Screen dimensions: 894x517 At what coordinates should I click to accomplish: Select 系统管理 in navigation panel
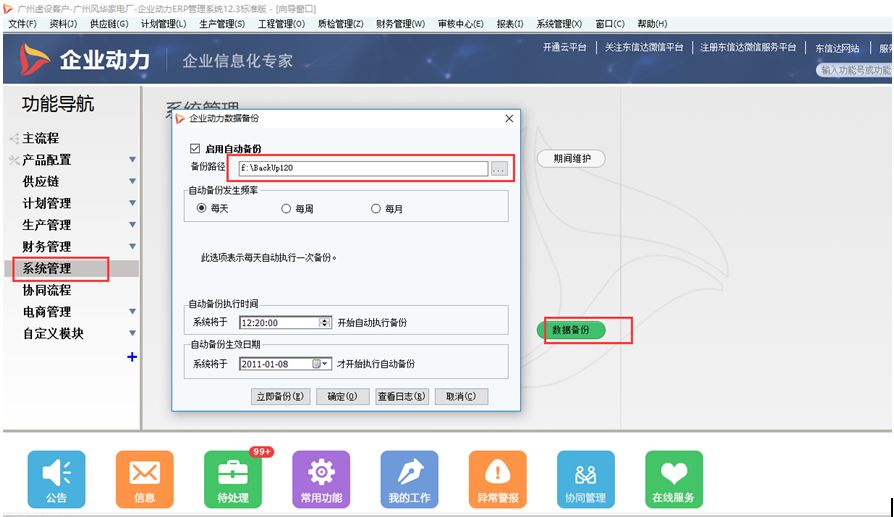[47, 268]
